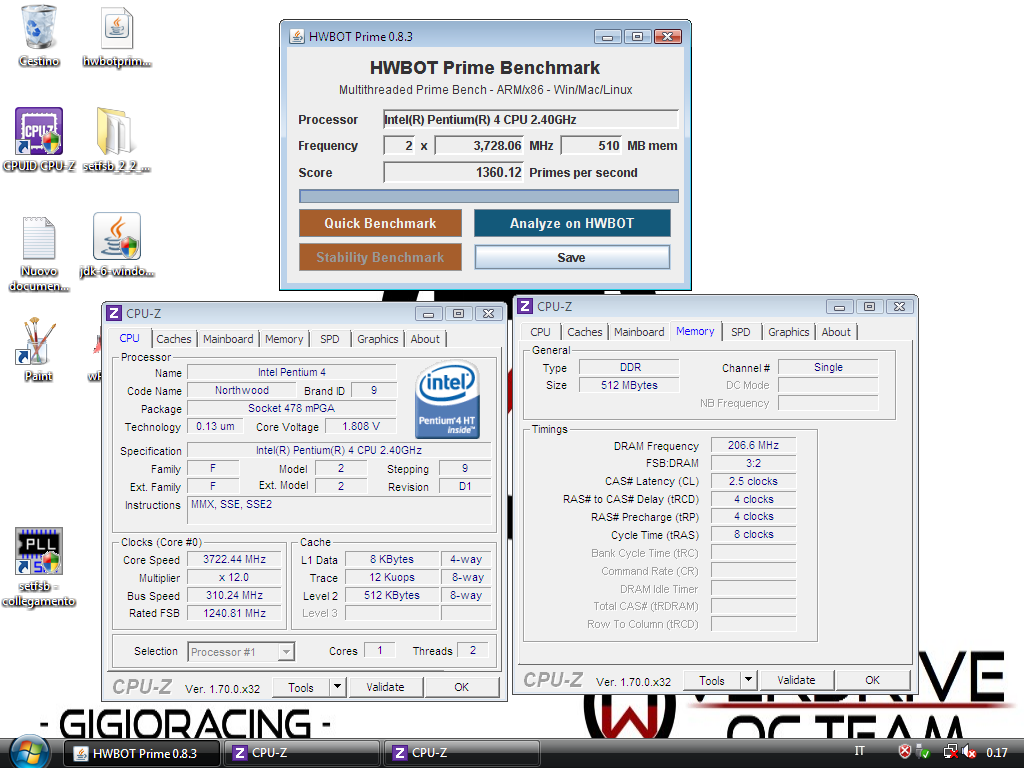Select the hwbotprime Java file on desktop
The width and height of the screenshot is (1024, 768).
pos(117,37)
